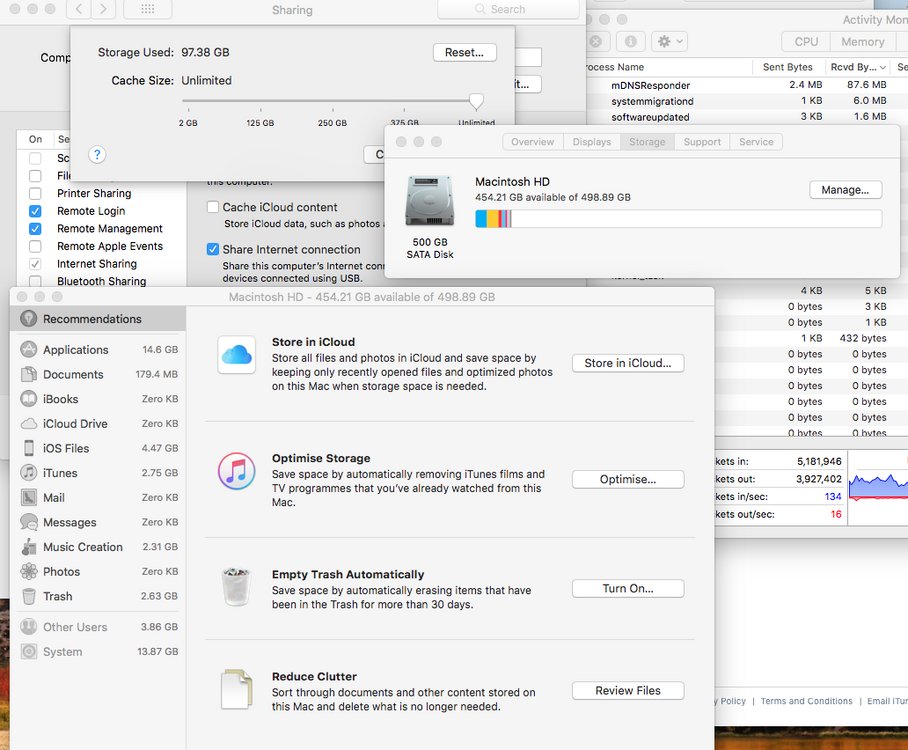Click Manage button for Macintosh HD

pyautogui.click(x=845, y=190)
